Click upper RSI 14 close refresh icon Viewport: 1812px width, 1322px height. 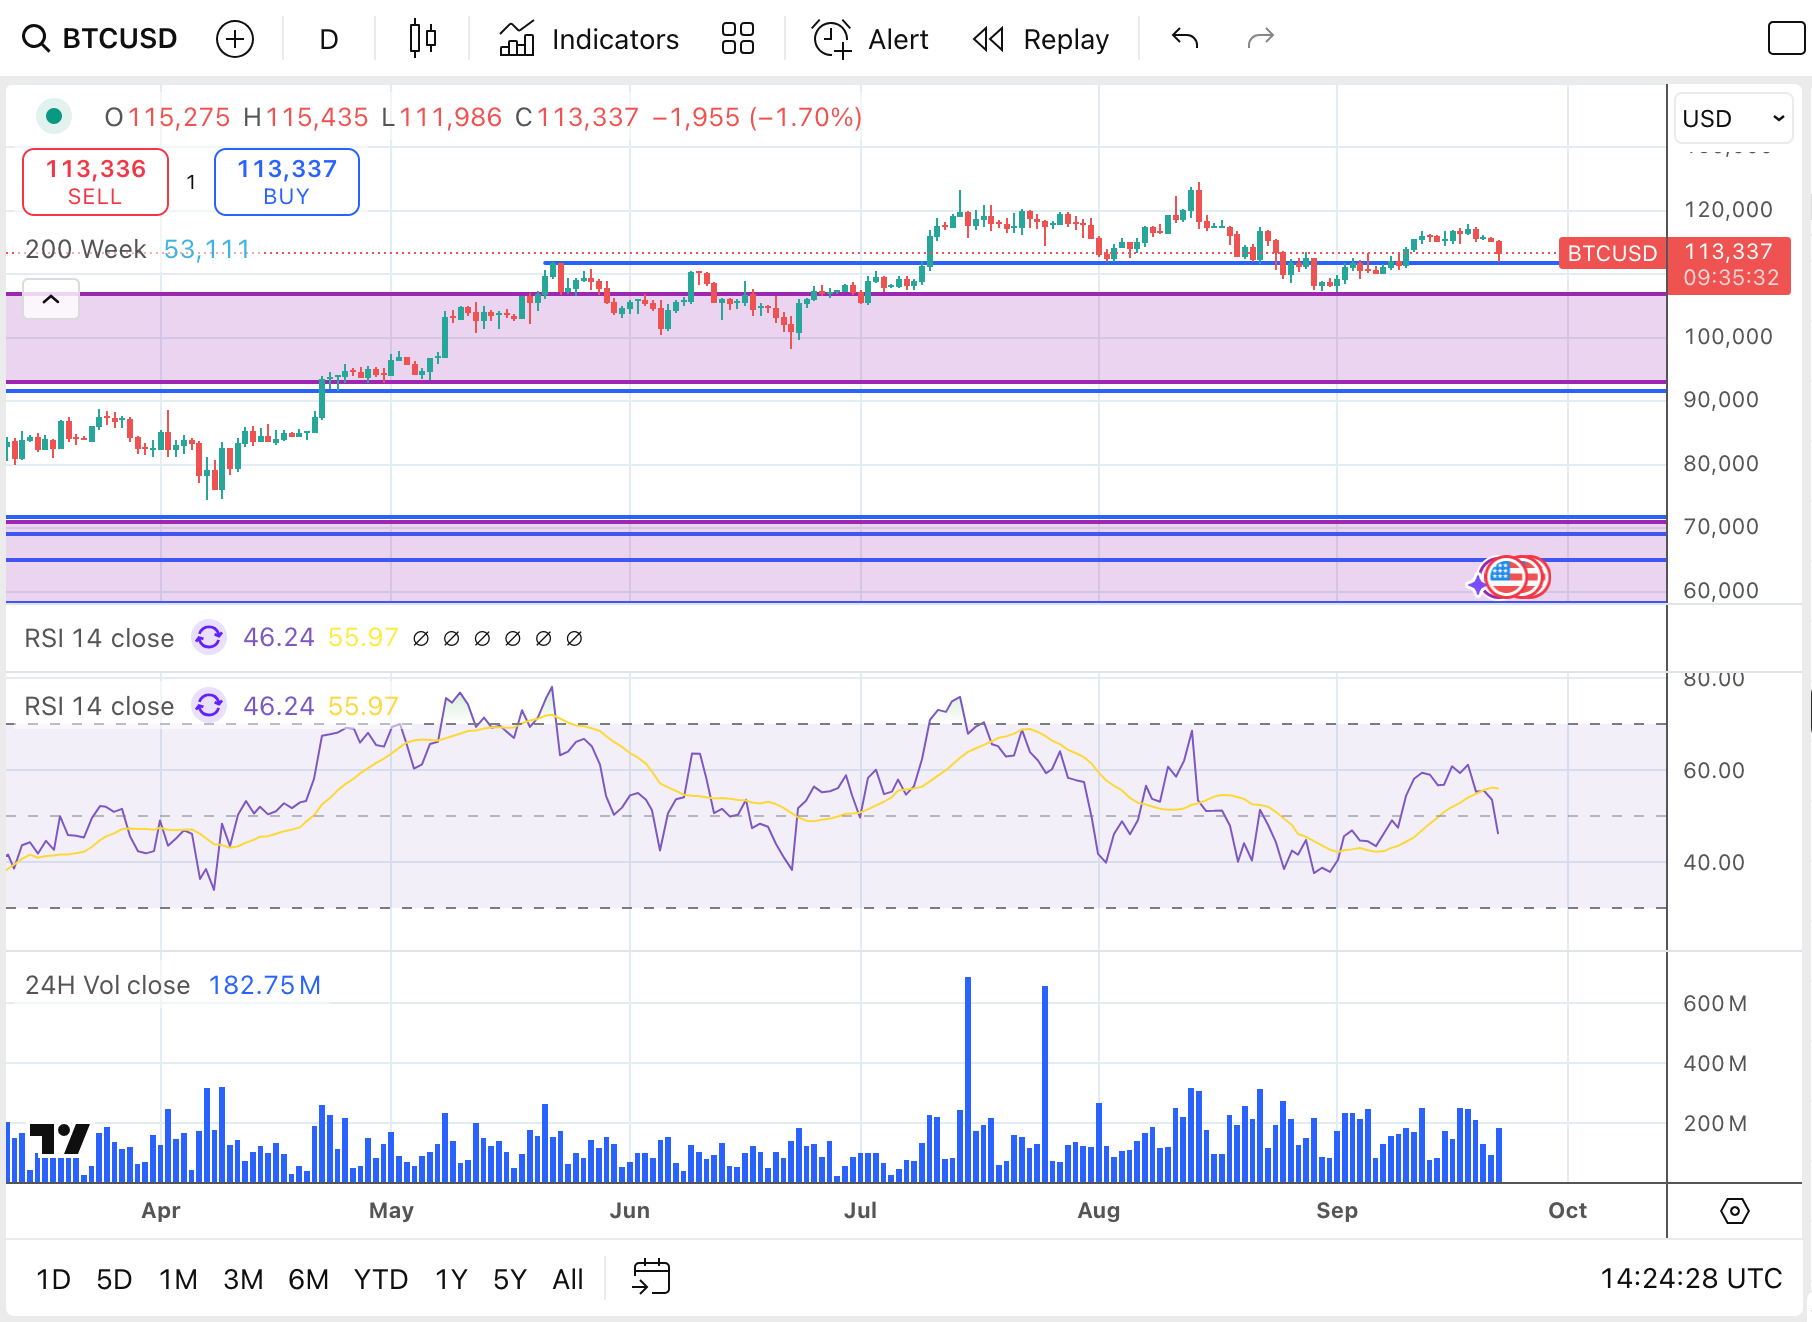coord(209,637)
